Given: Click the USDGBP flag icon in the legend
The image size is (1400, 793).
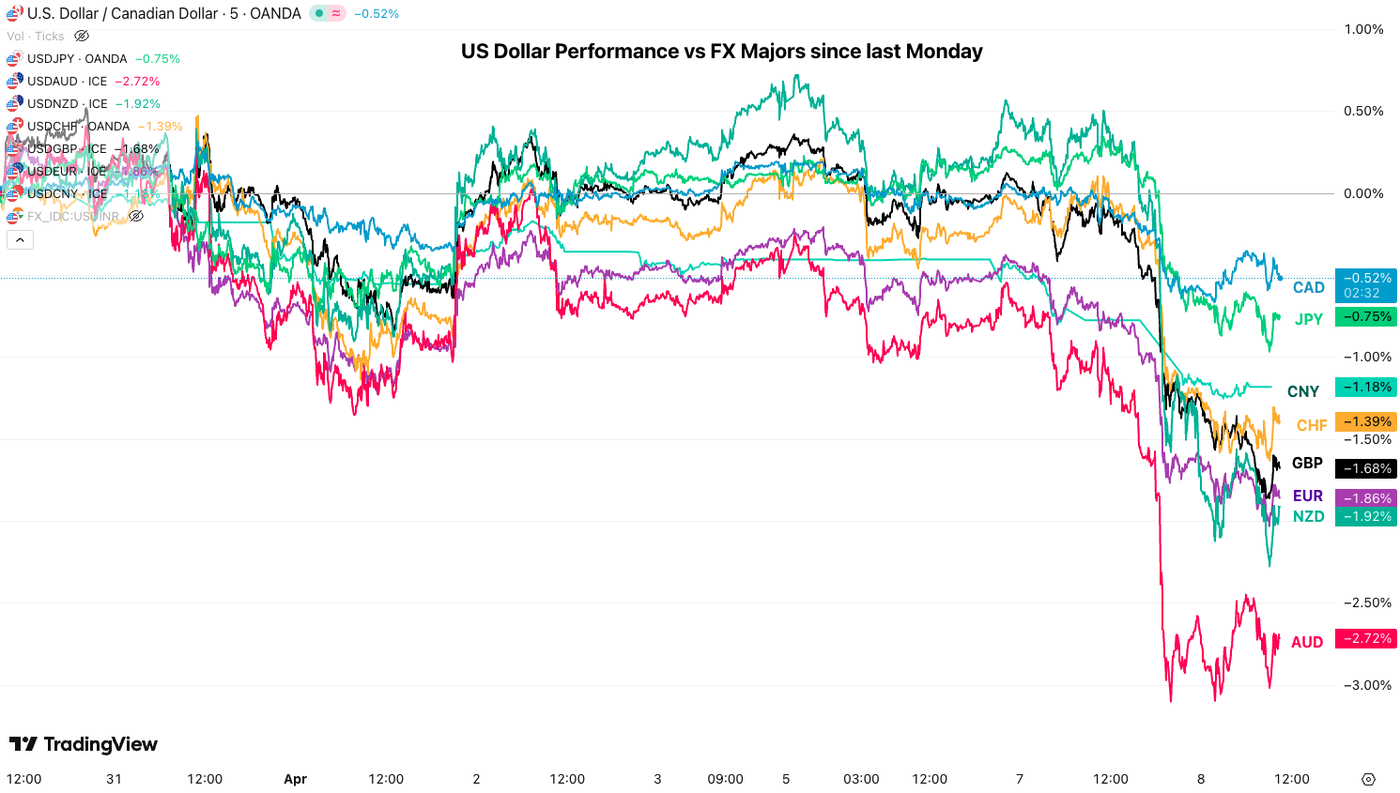Looking at the screenshot, I should tap(12, 147).
